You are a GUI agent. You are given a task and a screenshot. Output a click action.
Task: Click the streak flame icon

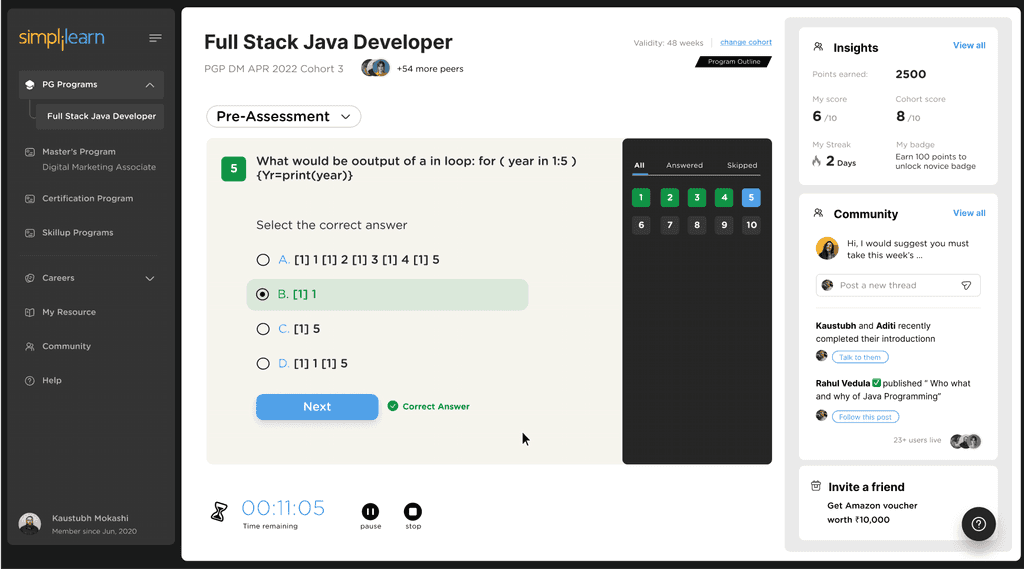816,161
